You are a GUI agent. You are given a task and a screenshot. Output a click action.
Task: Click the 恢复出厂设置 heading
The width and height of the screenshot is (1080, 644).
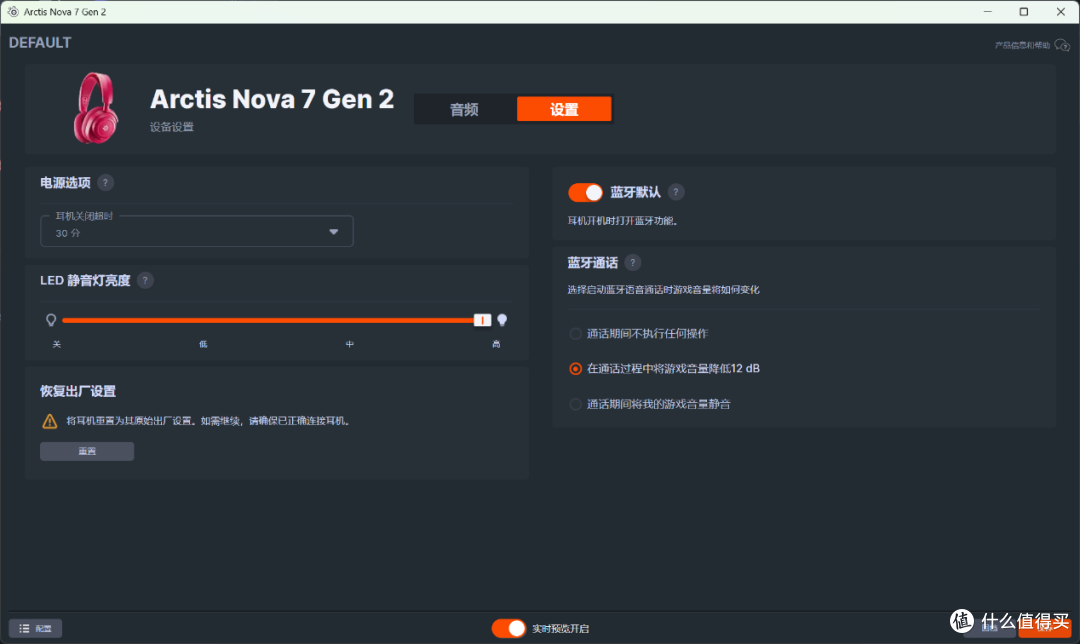coord(78,391)
